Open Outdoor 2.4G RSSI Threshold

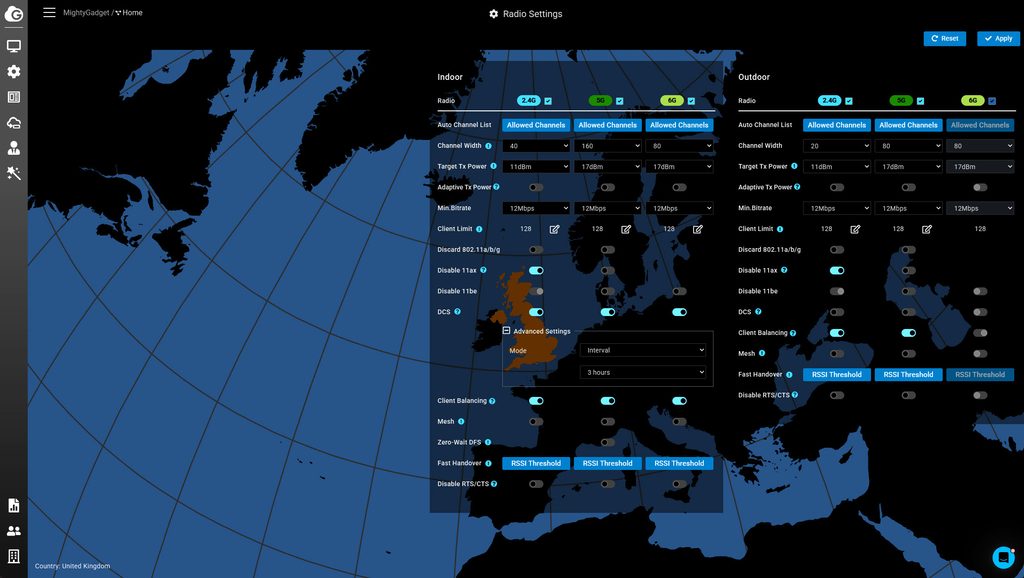tap(837, 375)
